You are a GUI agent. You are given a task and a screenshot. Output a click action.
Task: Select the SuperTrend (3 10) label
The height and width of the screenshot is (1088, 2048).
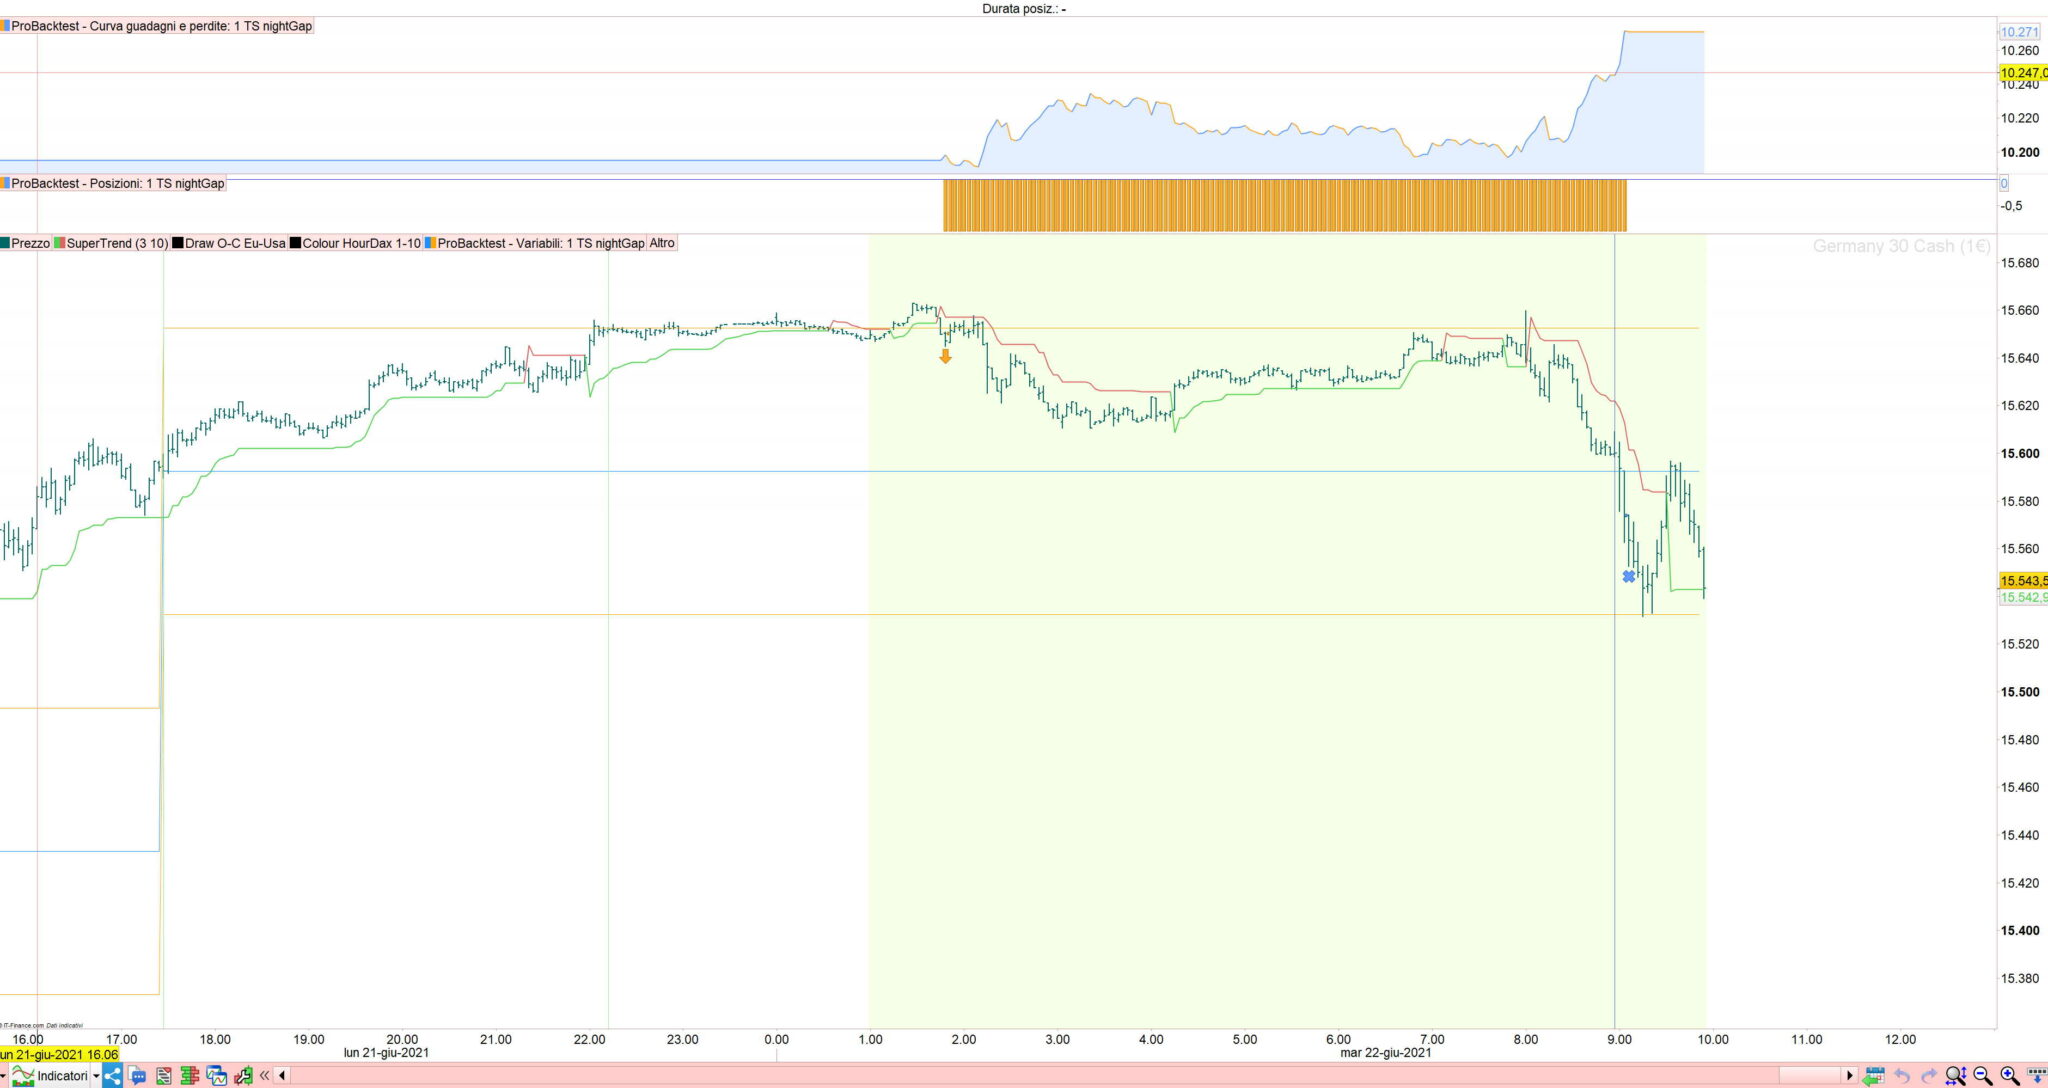[117, 243]
